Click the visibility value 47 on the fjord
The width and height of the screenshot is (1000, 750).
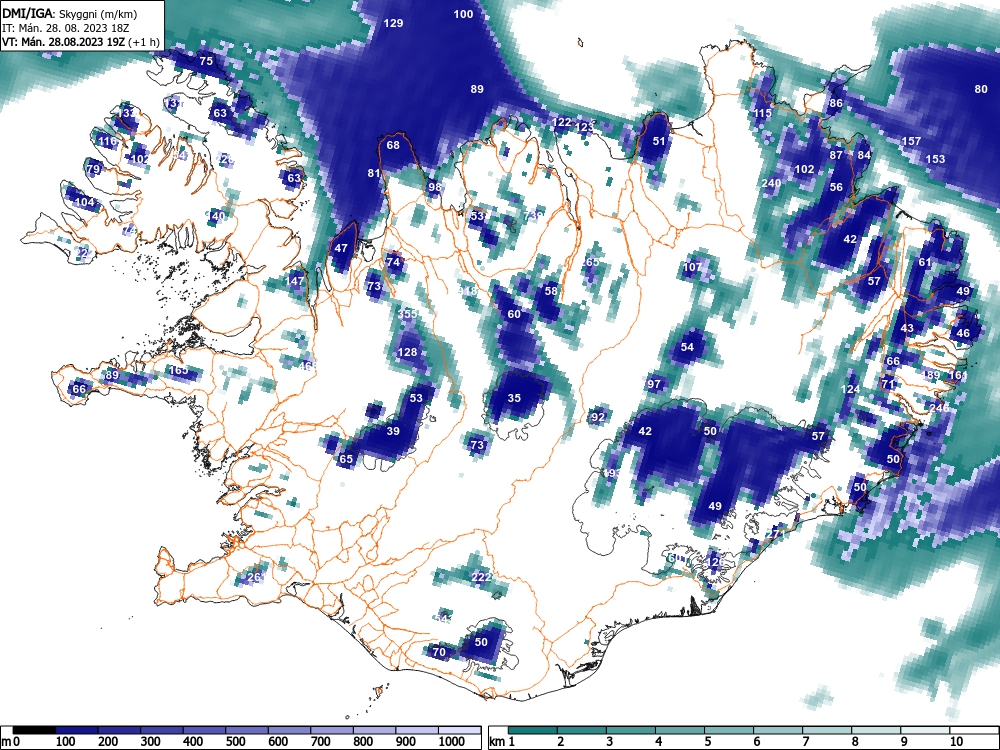click(341, 248)
